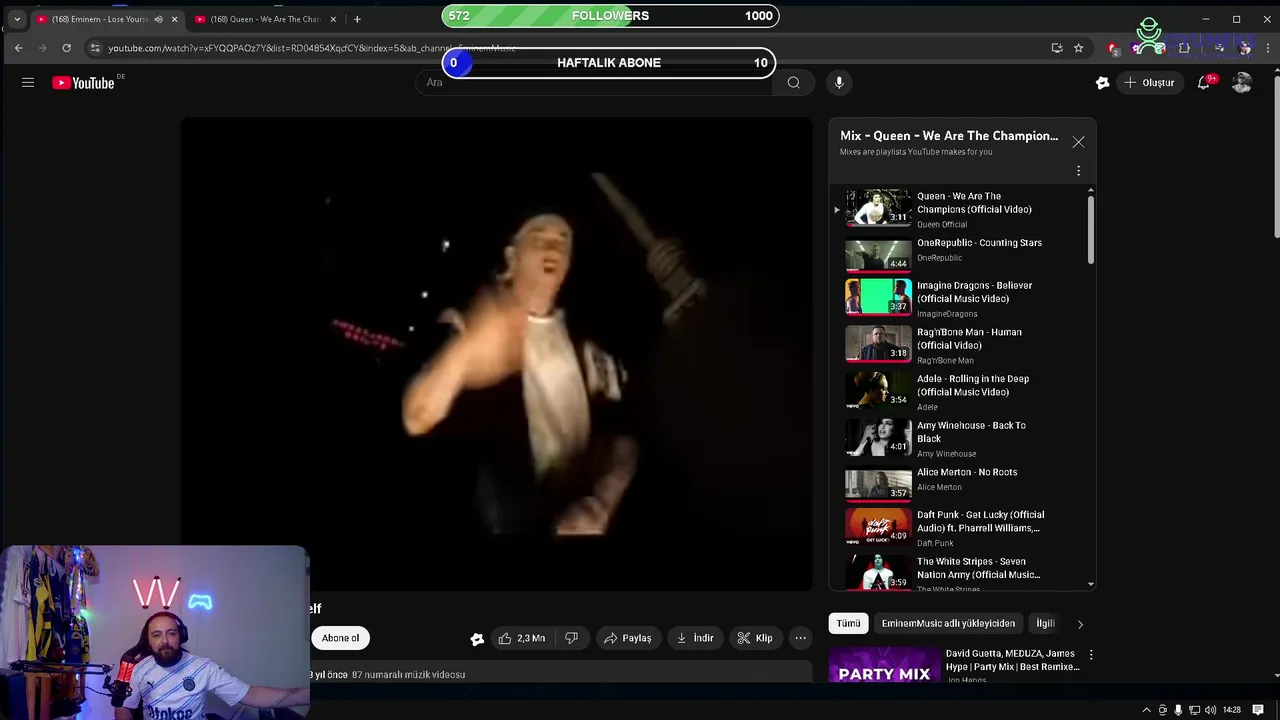Click the search magnifier button
This screenshot has width=1280, height=720.
(794, 83)
